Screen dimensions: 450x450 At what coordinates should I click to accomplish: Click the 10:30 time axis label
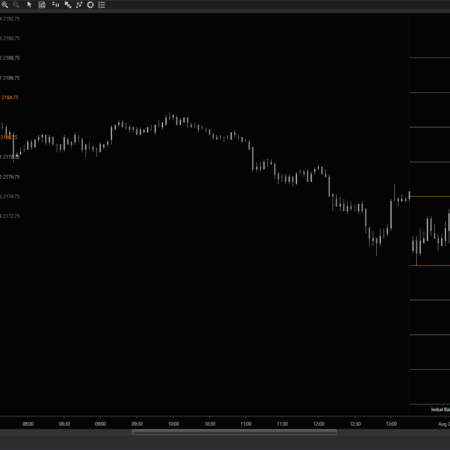click(x=210, y=424)
